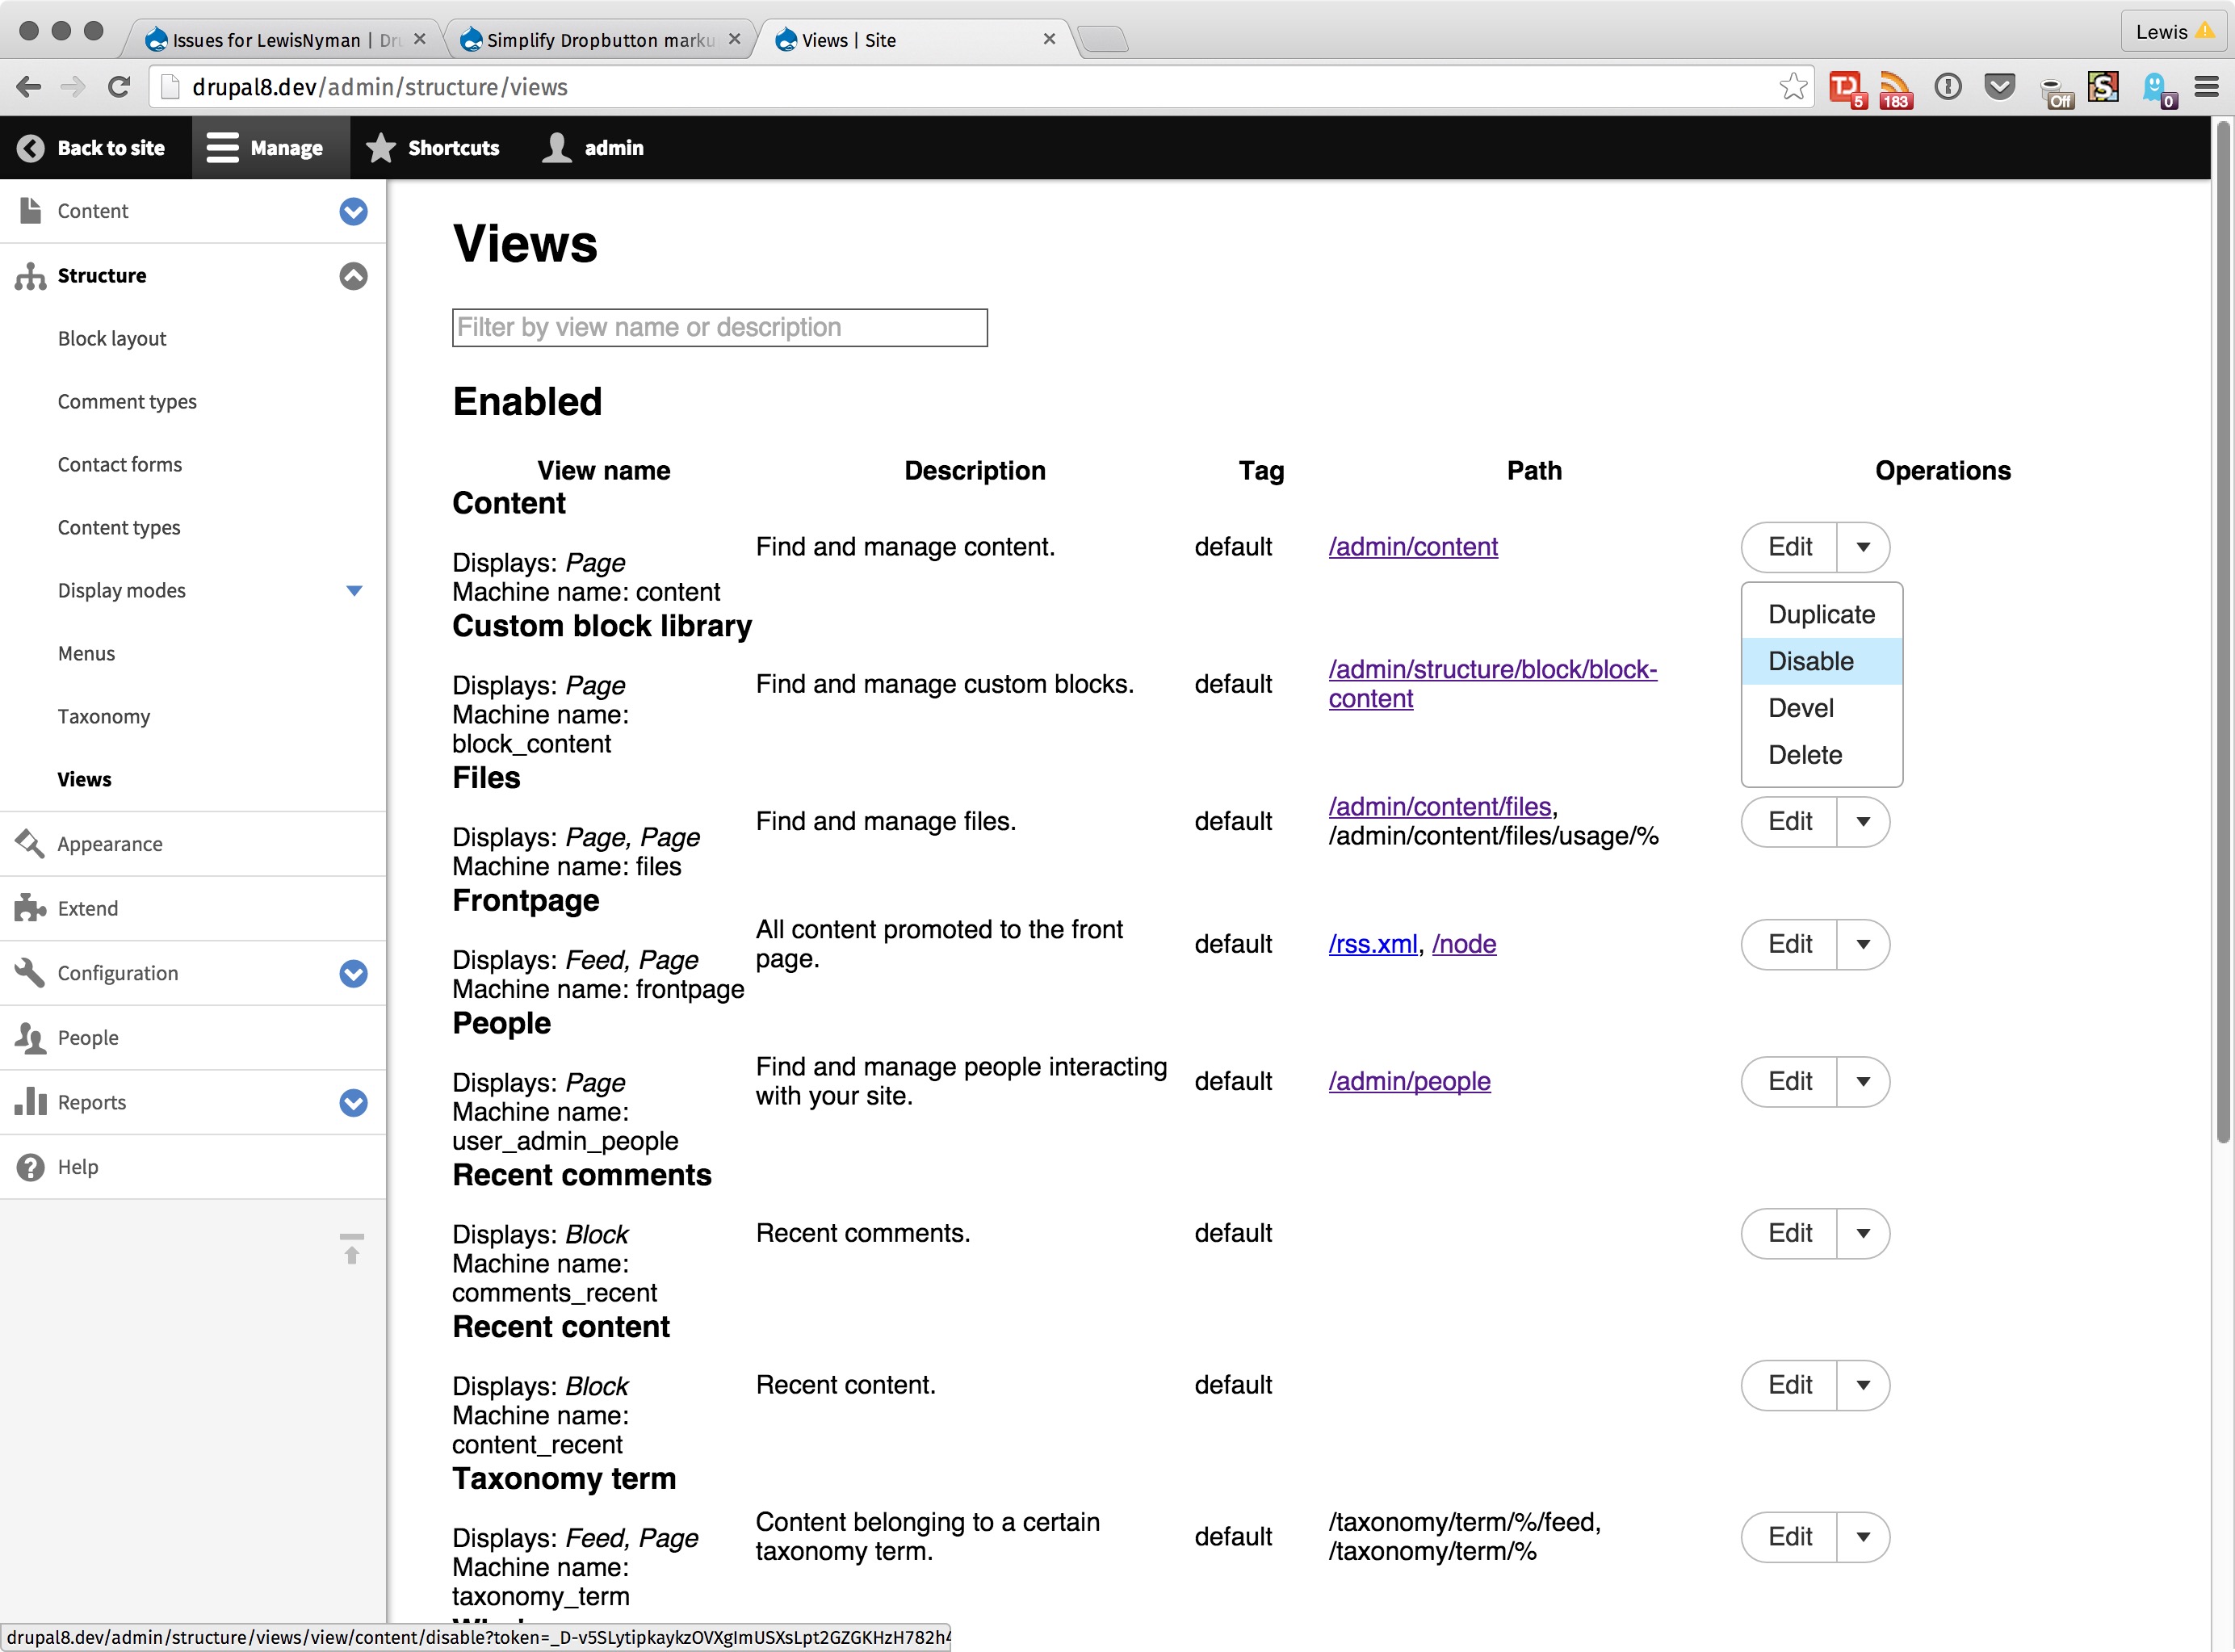Click the RSS feed extension icon
2235x1652 pixels.
(x=1894, y=88)
